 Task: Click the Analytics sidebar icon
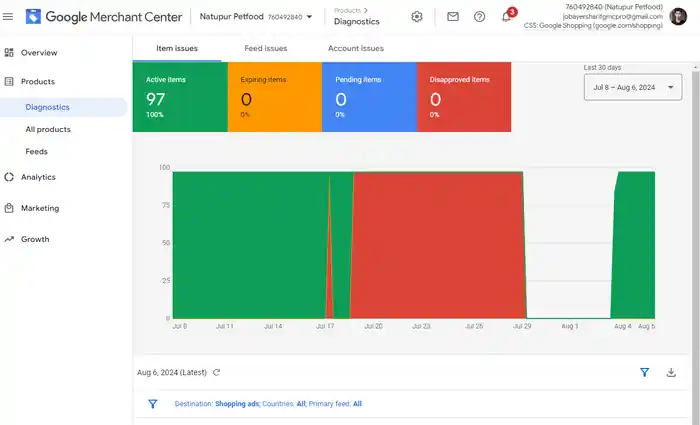9,177
